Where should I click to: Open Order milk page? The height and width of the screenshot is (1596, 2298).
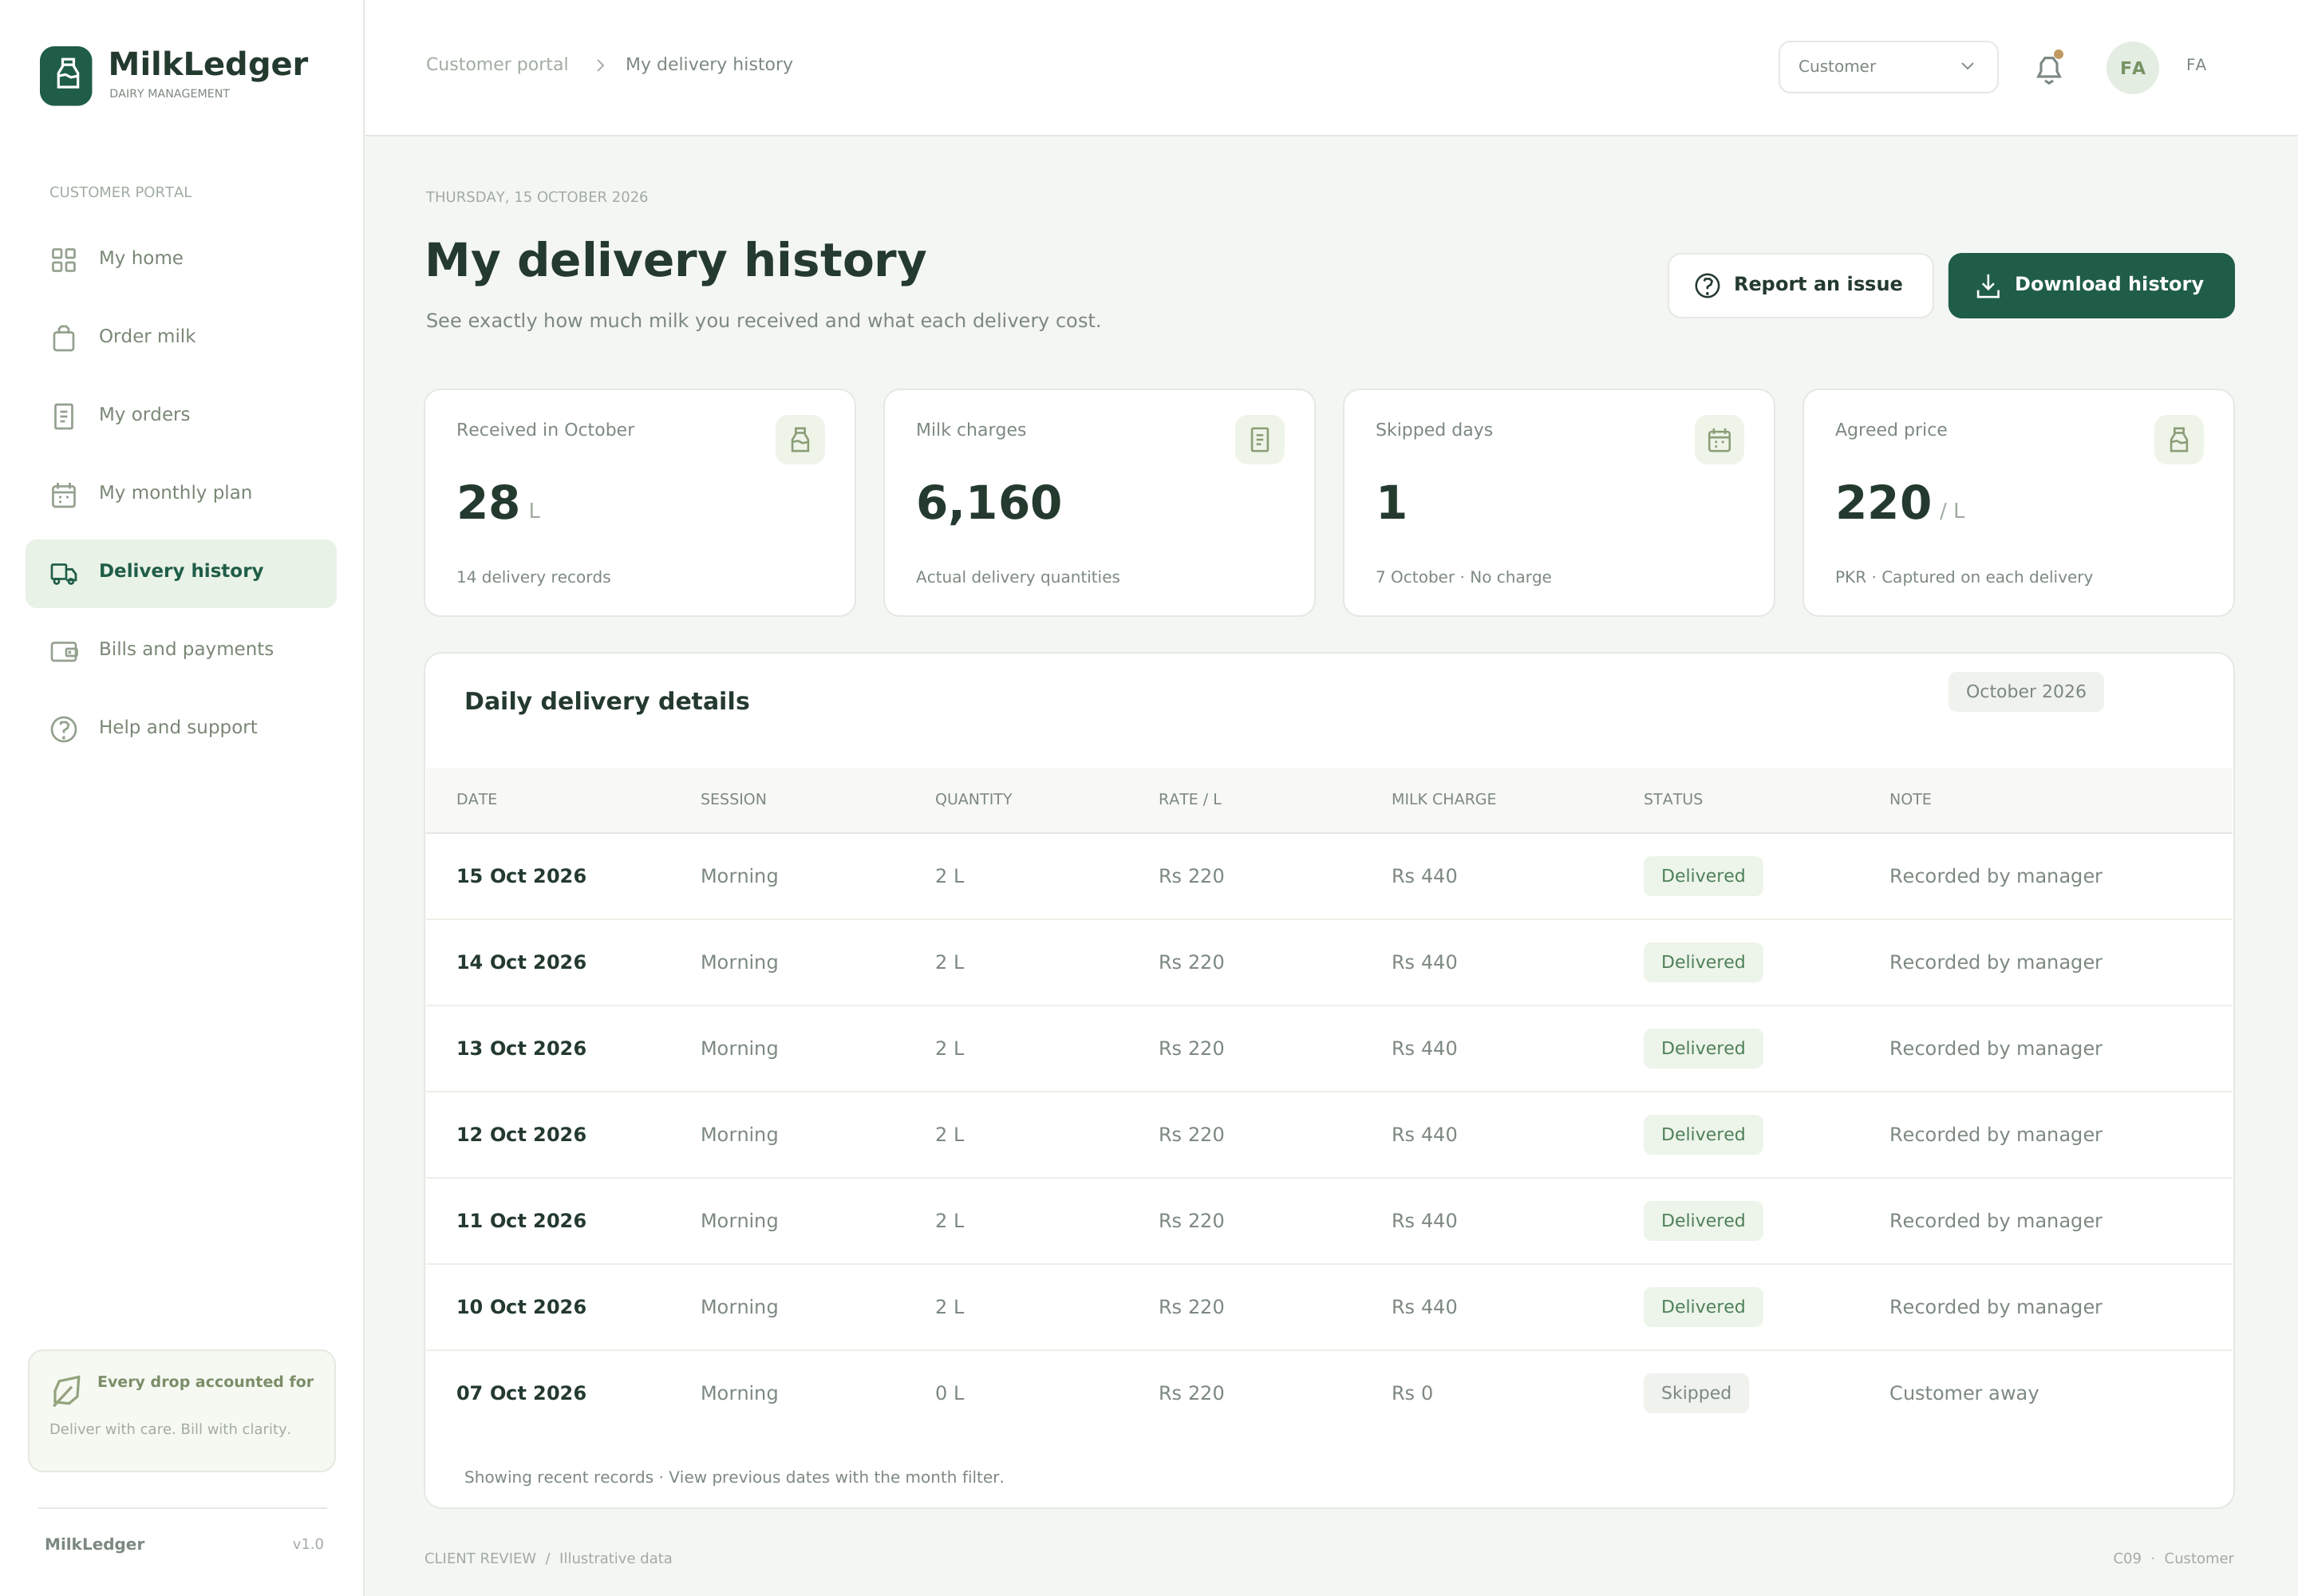[181, 337]
